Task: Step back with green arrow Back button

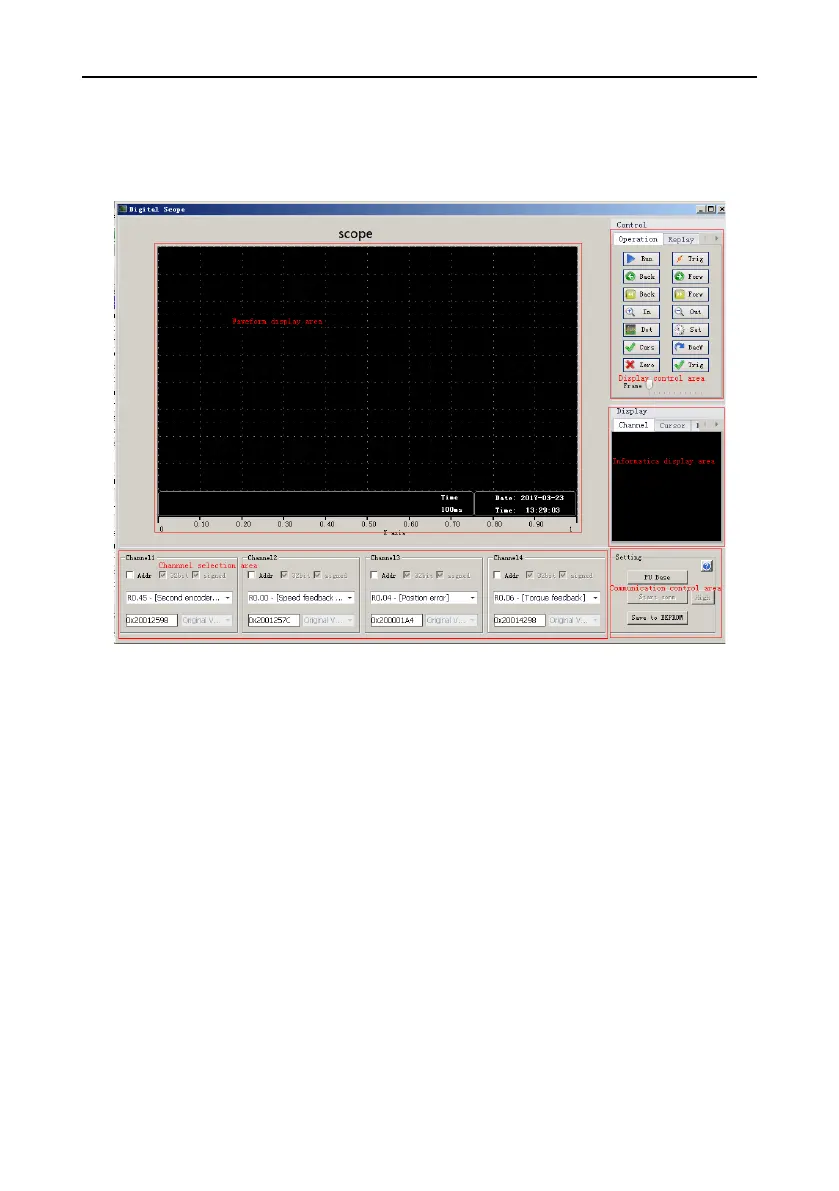Action: click(641, 276)
